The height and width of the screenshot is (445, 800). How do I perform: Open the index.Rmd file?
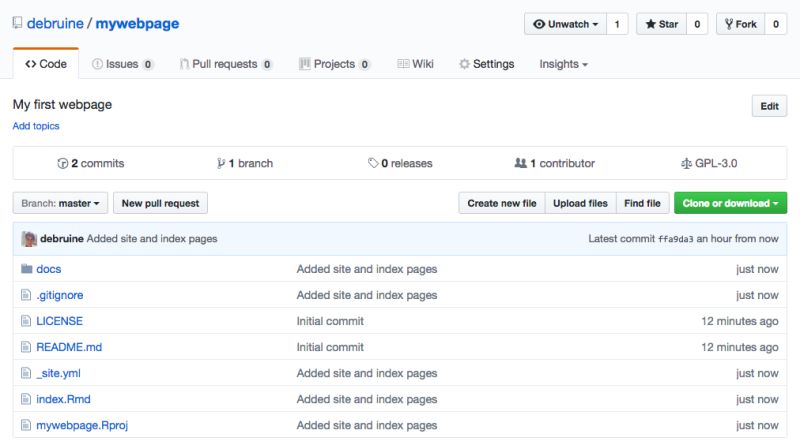click(x=63, y=399)
